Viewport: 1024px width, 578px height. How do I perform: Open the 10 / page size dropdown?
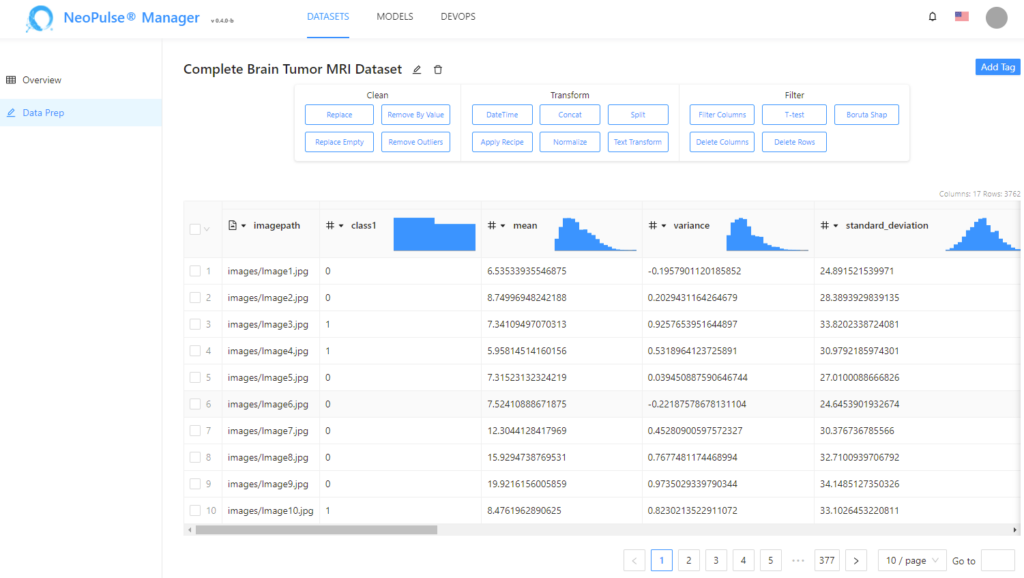911,561
